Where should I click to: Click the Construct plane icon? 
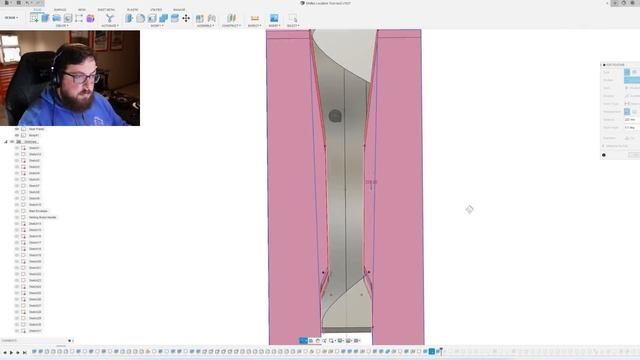tap(231, 18)
